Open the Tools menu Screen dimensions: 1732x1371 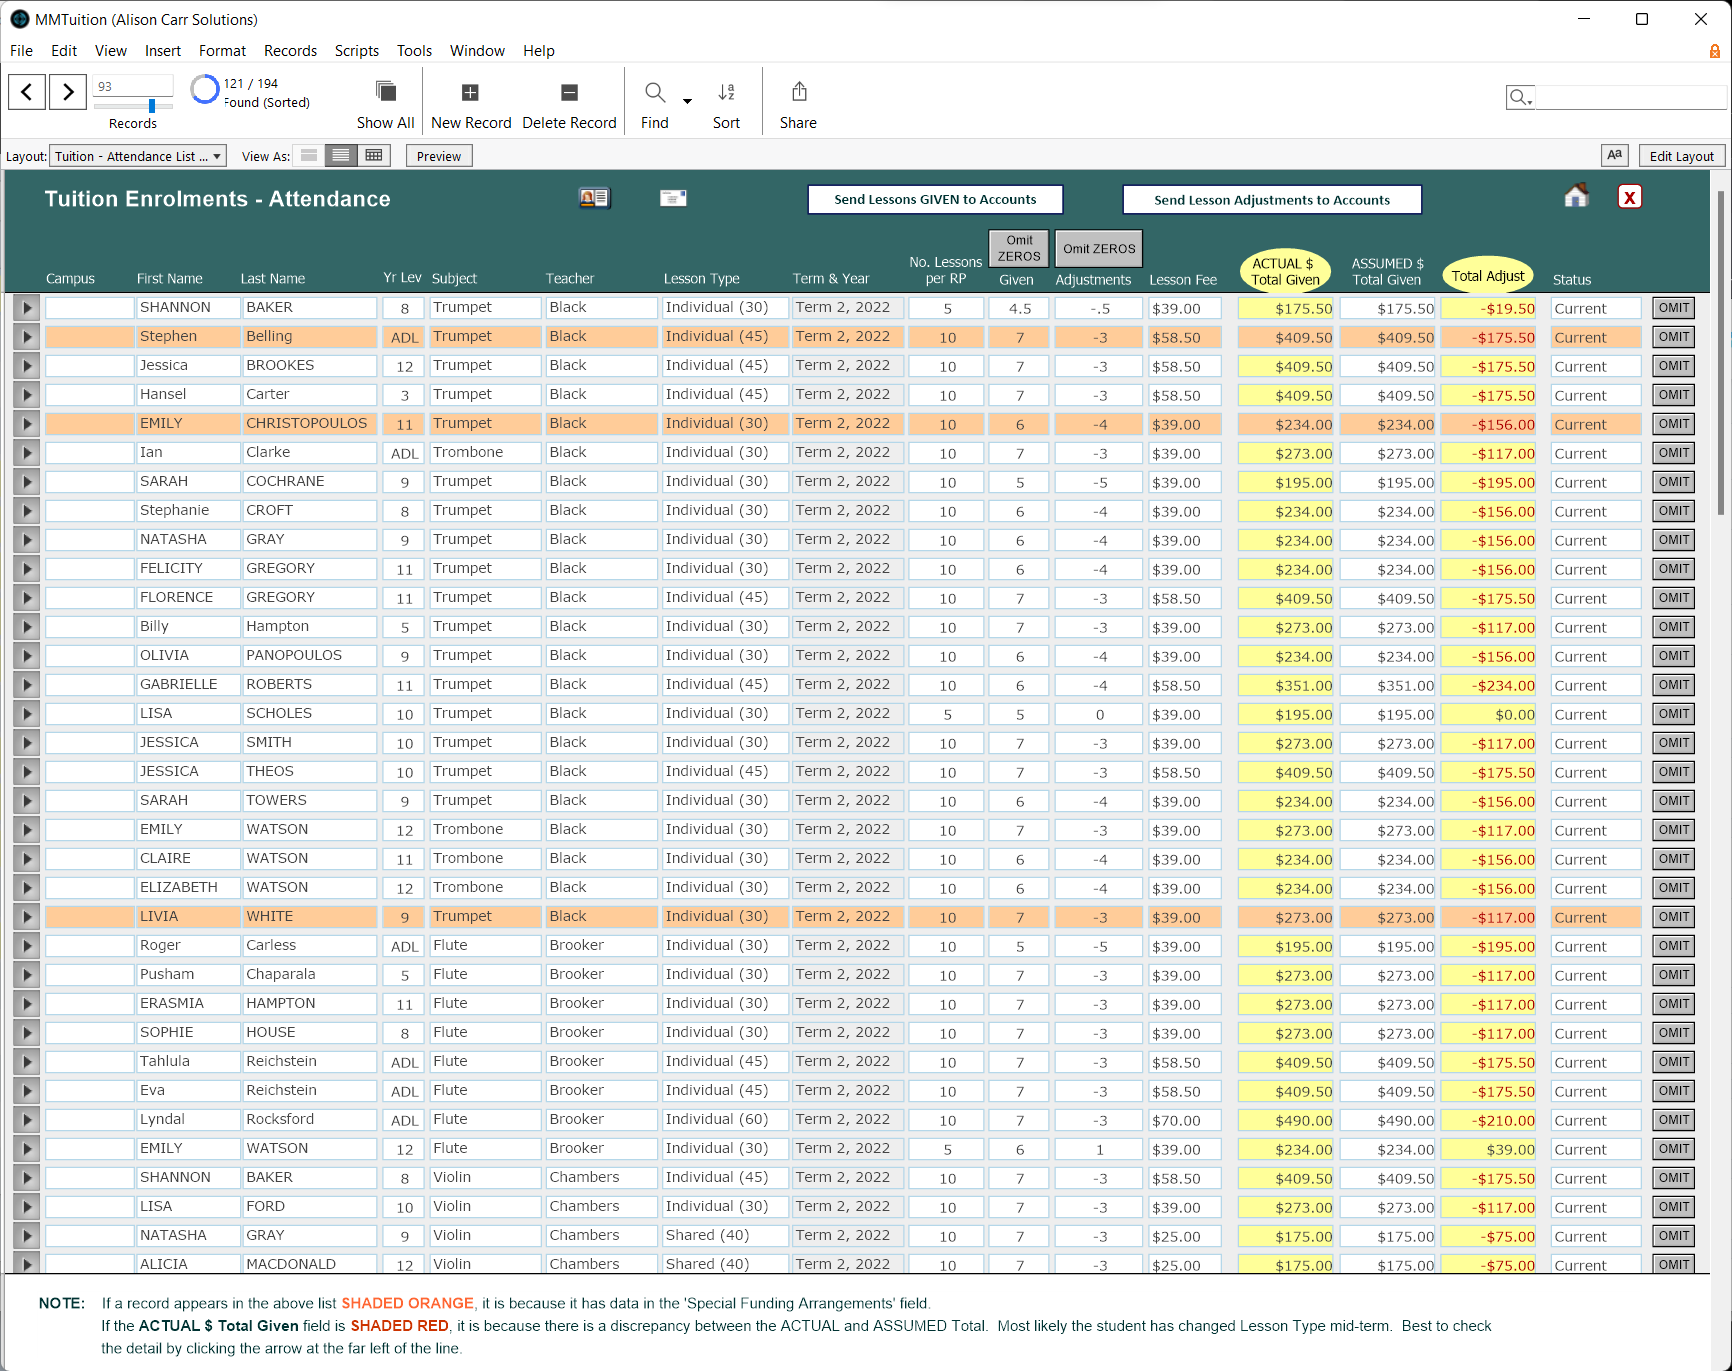tap(414, 51)
